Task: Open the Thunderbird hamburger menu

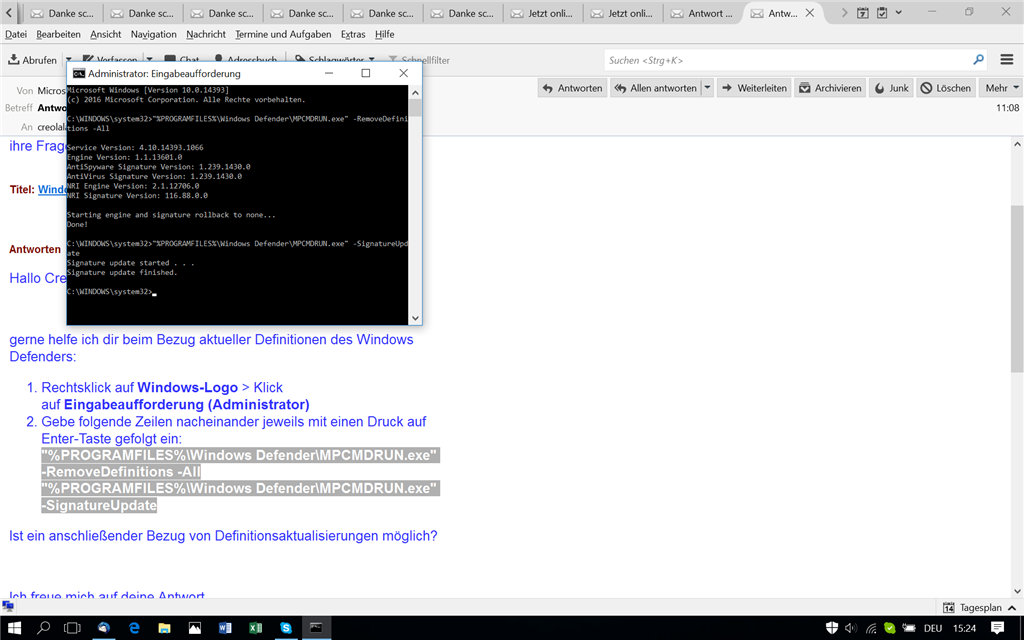Action: (x=1006, y=60)
